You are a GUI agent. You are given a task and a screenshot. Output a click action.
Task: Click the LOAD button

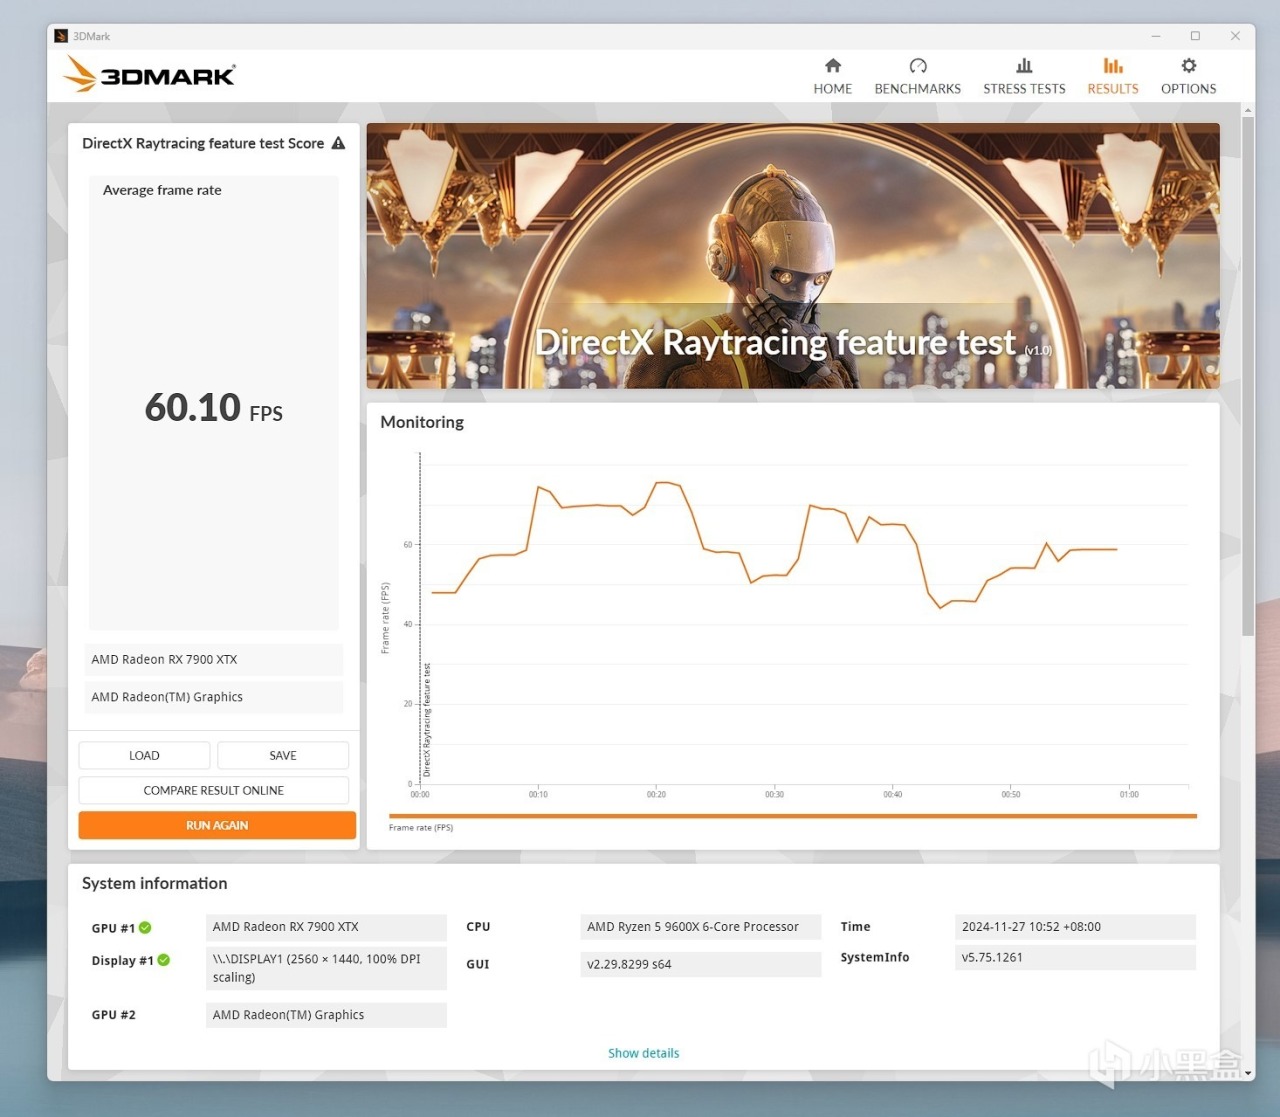[x=144, y=755]
